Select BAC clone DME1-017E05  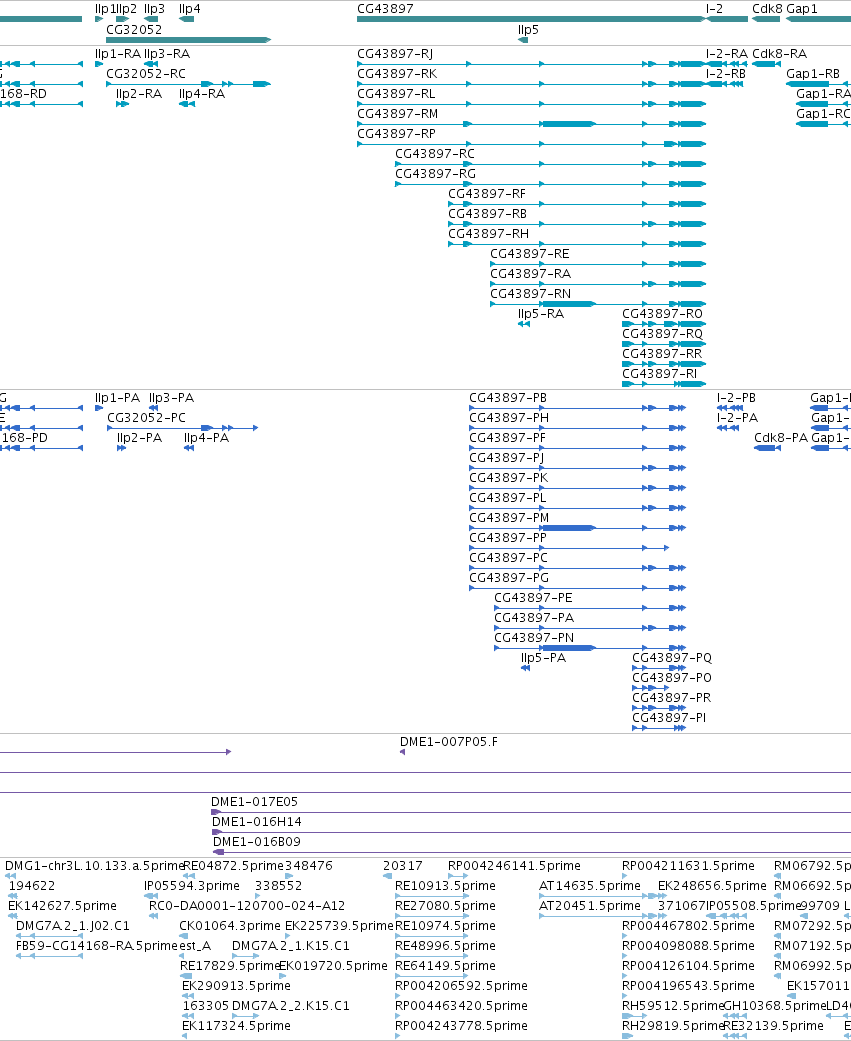coord(254,801)
